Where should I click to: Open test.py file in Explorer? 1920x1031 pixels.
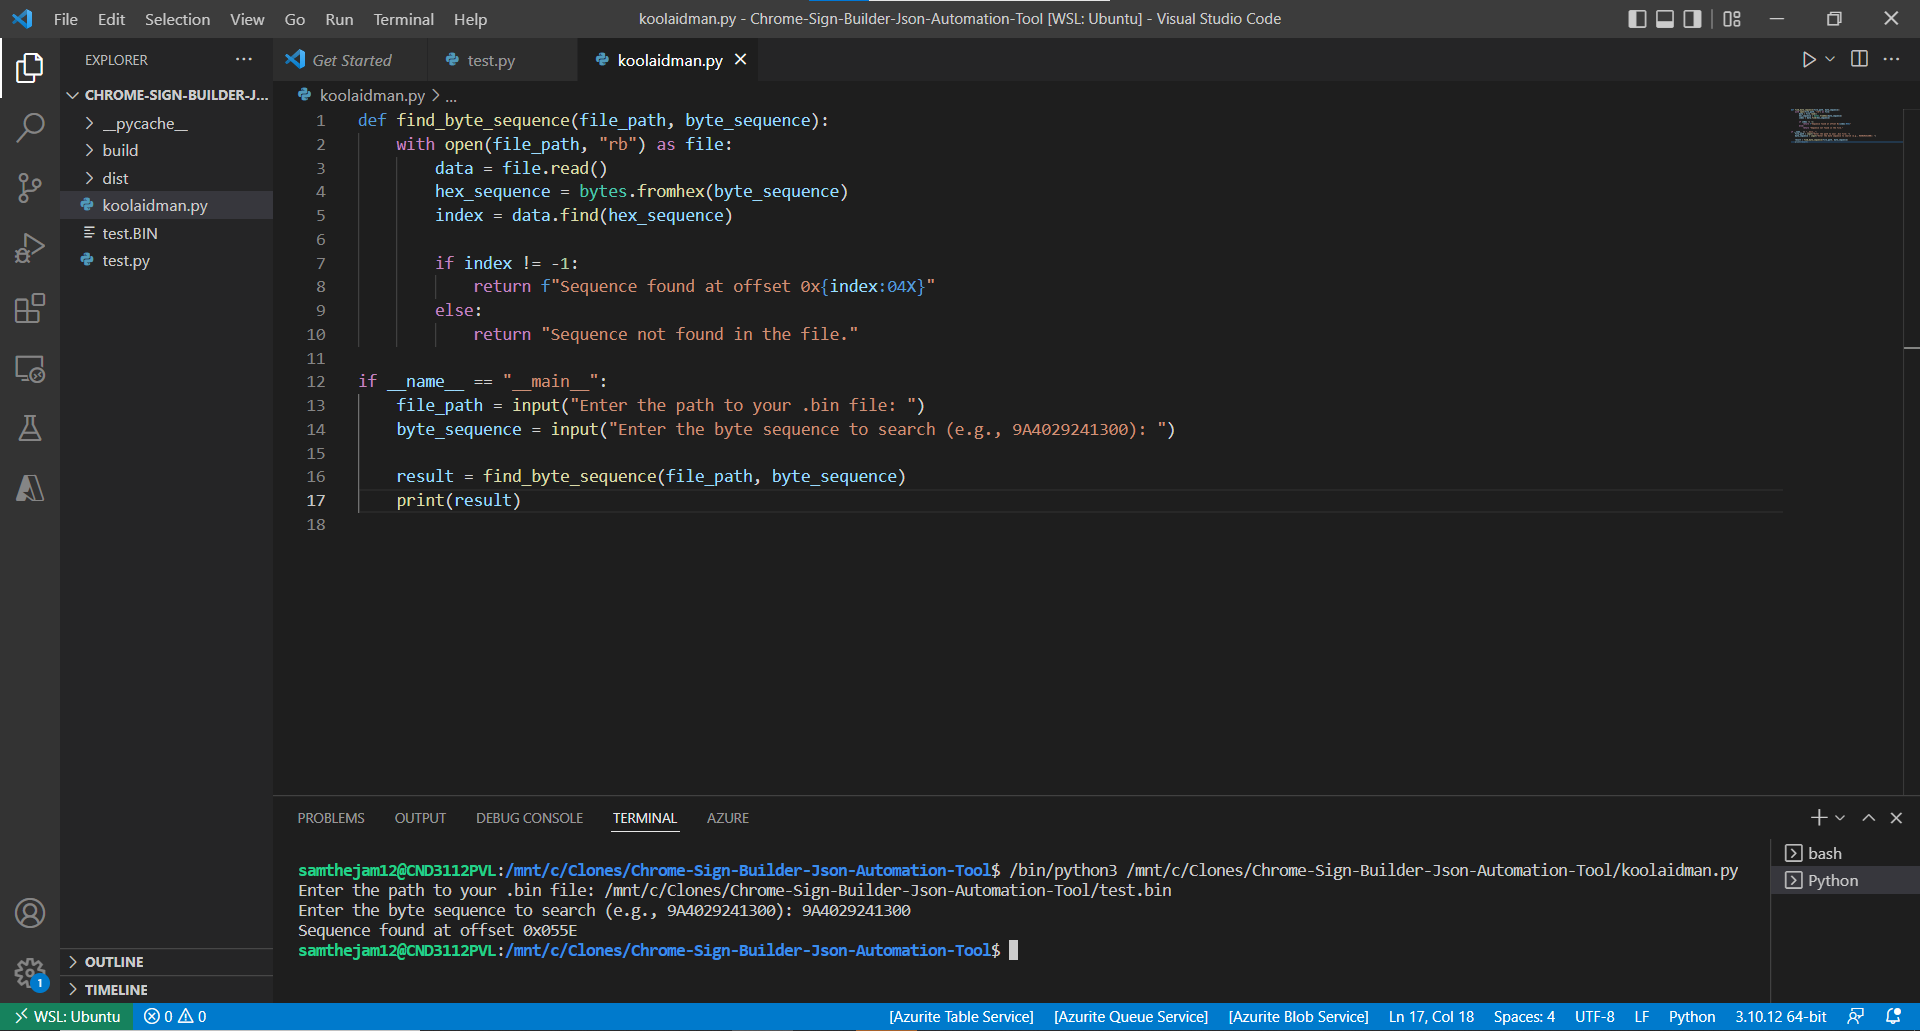[x=167, y=260]
